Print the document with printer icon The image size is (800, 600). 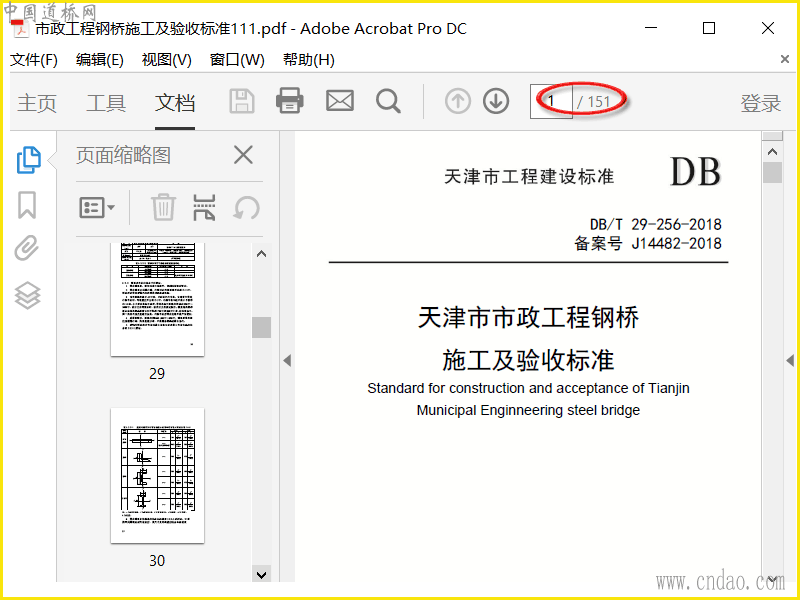coord(290,101)
